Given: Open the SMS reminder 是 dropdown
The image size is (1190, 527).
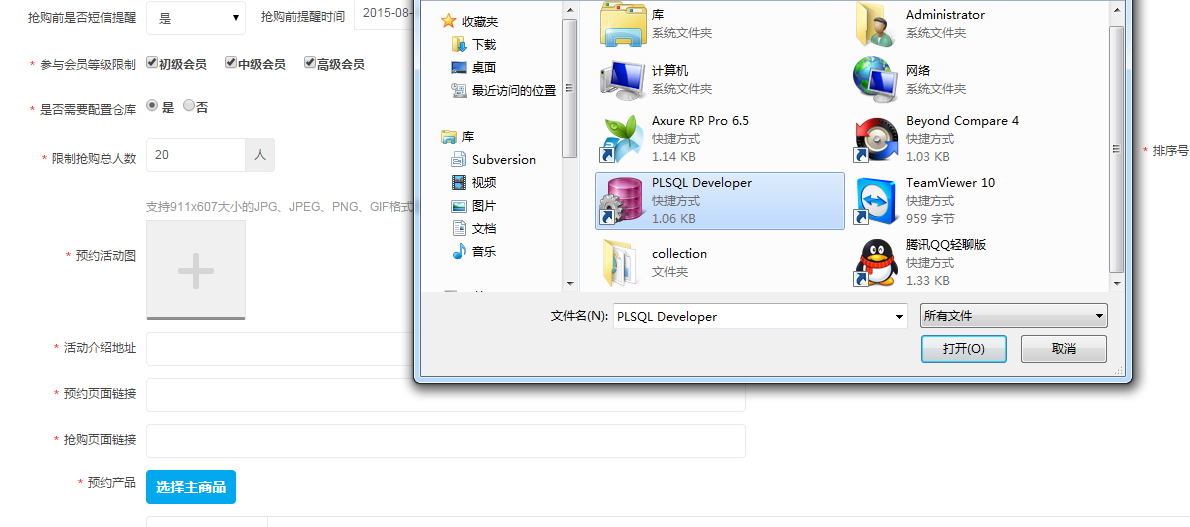Looking at the screenshot, I should [196, 17].
